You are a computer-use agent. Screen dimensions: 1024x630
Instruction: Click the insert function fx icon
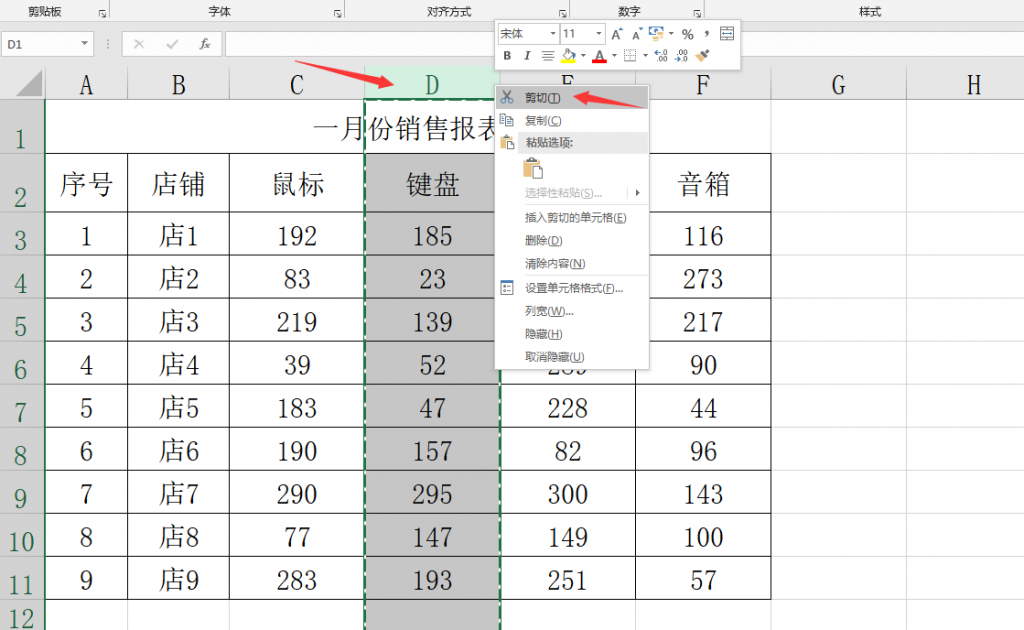click(204, 44)
